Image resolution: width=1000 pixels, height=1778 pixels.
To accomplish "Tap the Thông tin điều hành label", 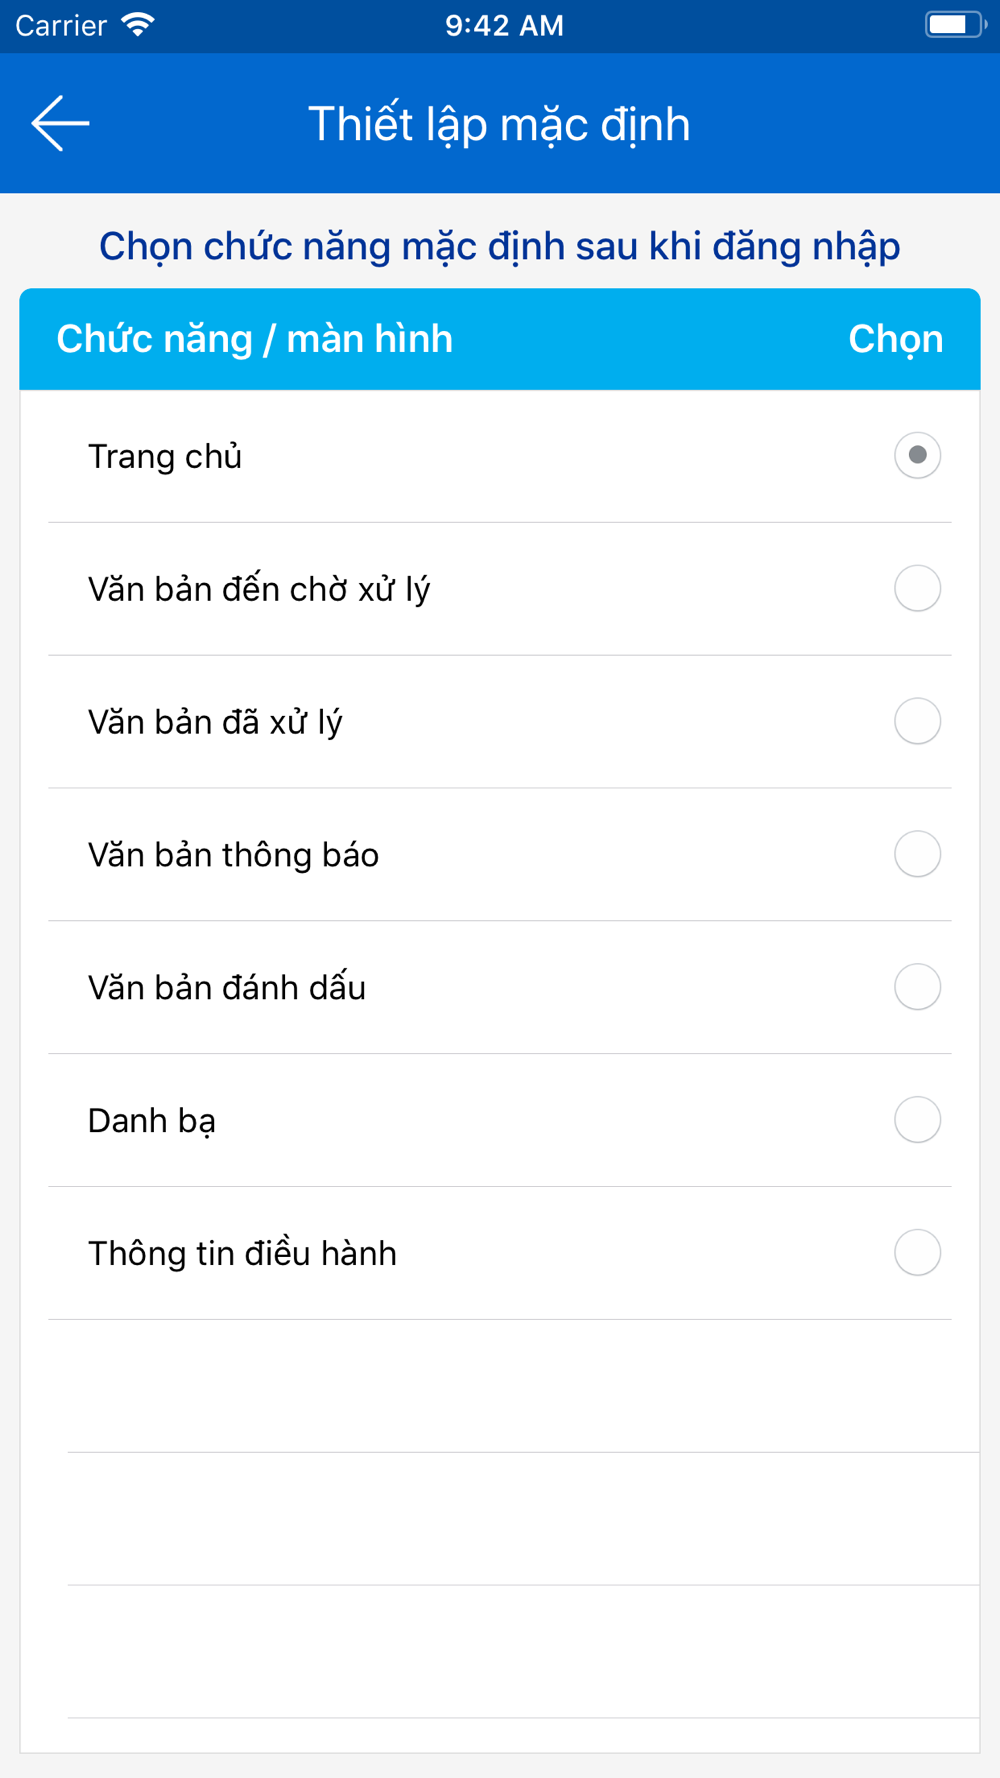I will tap(242, 1254).
